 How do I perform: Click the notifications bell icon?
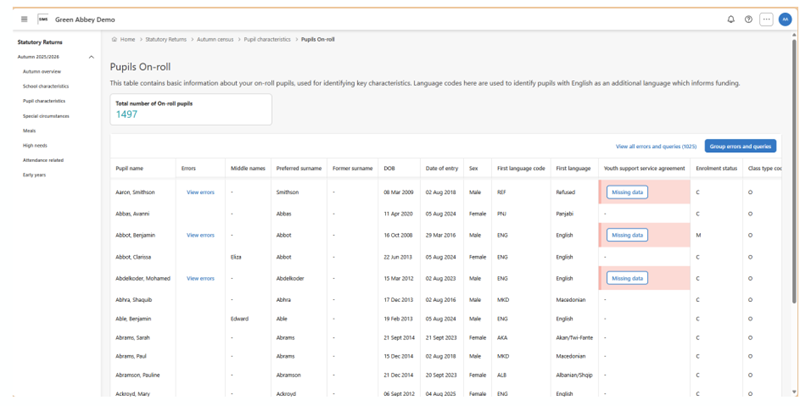(731, 19)
